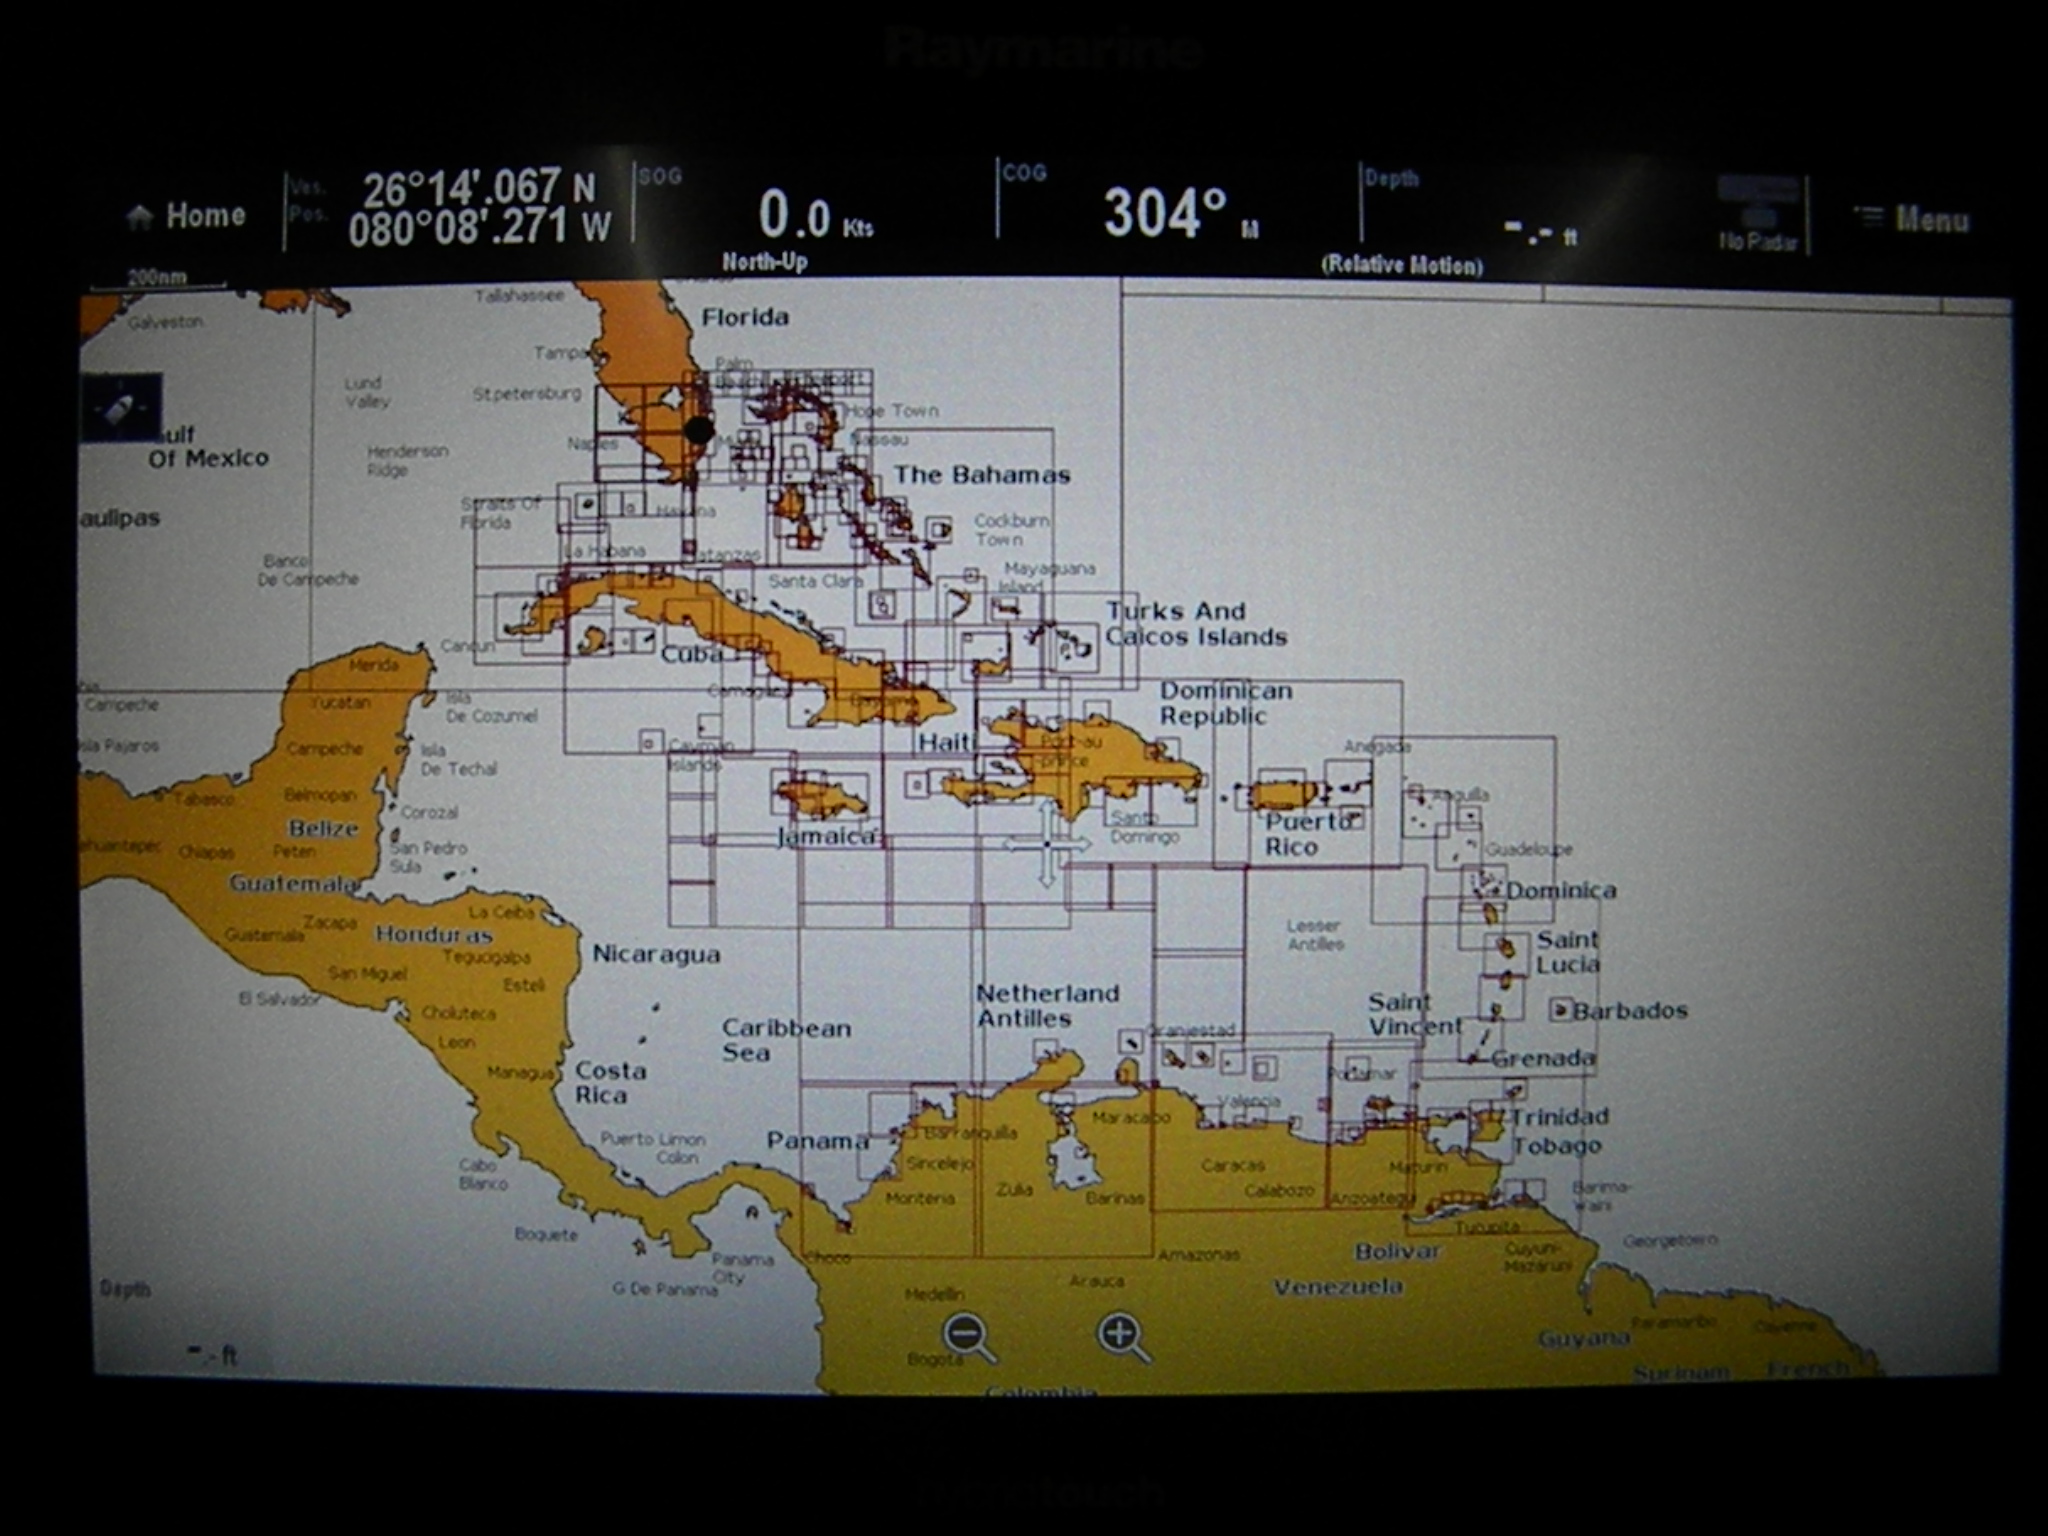Tap the Tallahassee city label
2048x1536 pixels.
point(519,296)
